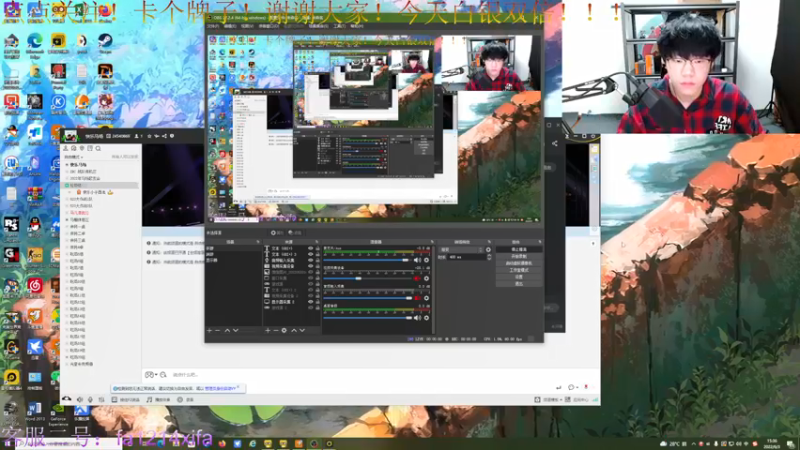Screen dimensions: 800x450
Task: Open scene transition properties gear
Action: pos(488,250)
